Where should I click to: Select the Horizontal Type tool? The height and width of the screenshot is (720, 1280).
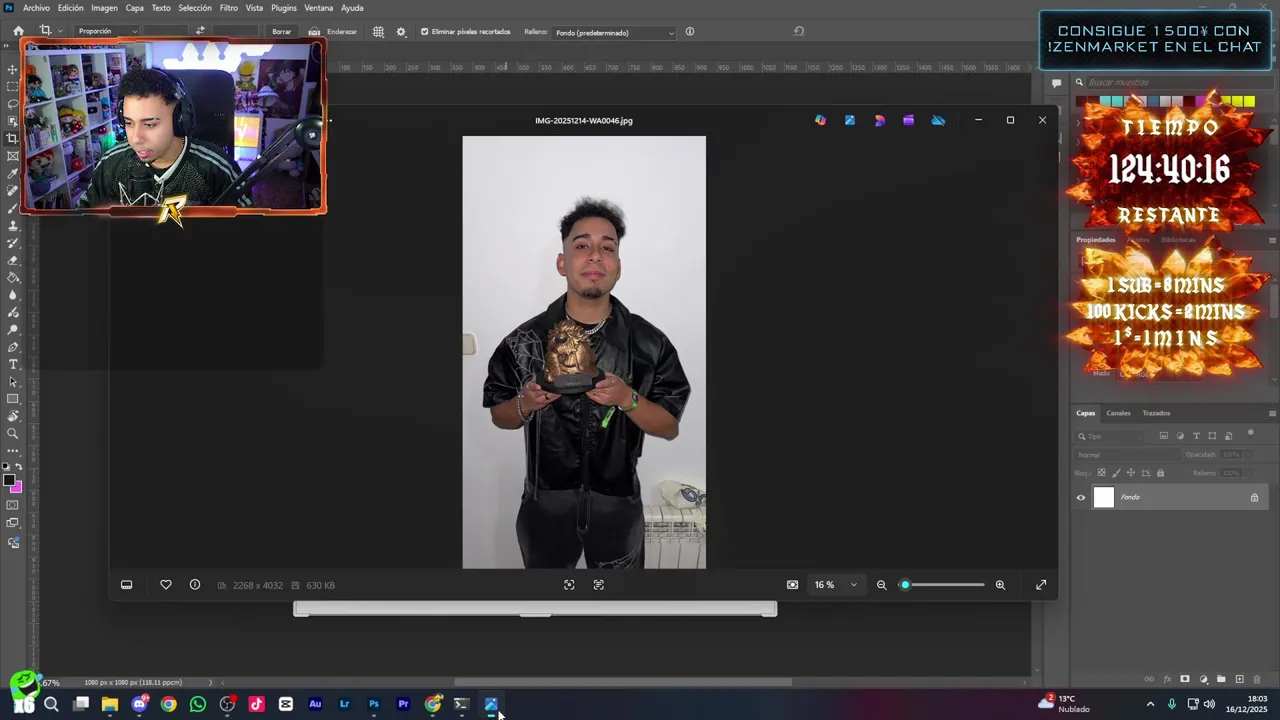coord(13,364)
